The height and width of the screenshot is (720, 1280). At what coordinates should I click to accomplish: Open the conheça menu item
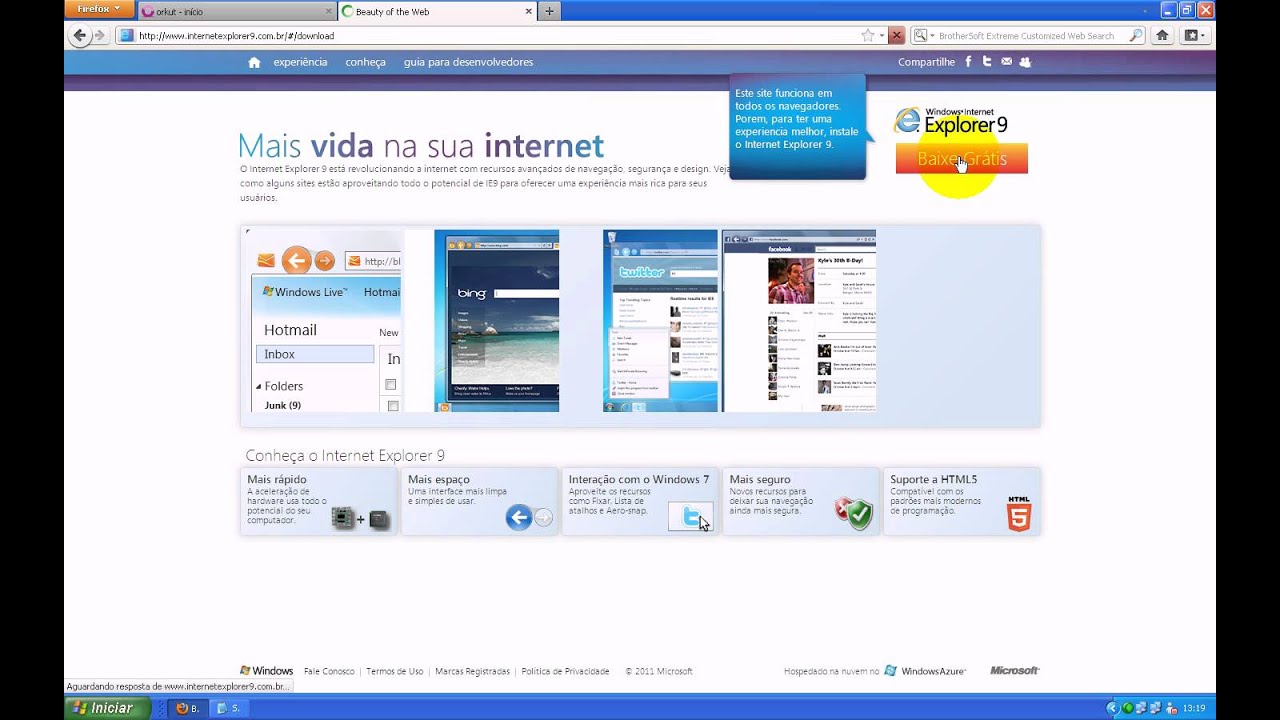coord(366,62)
